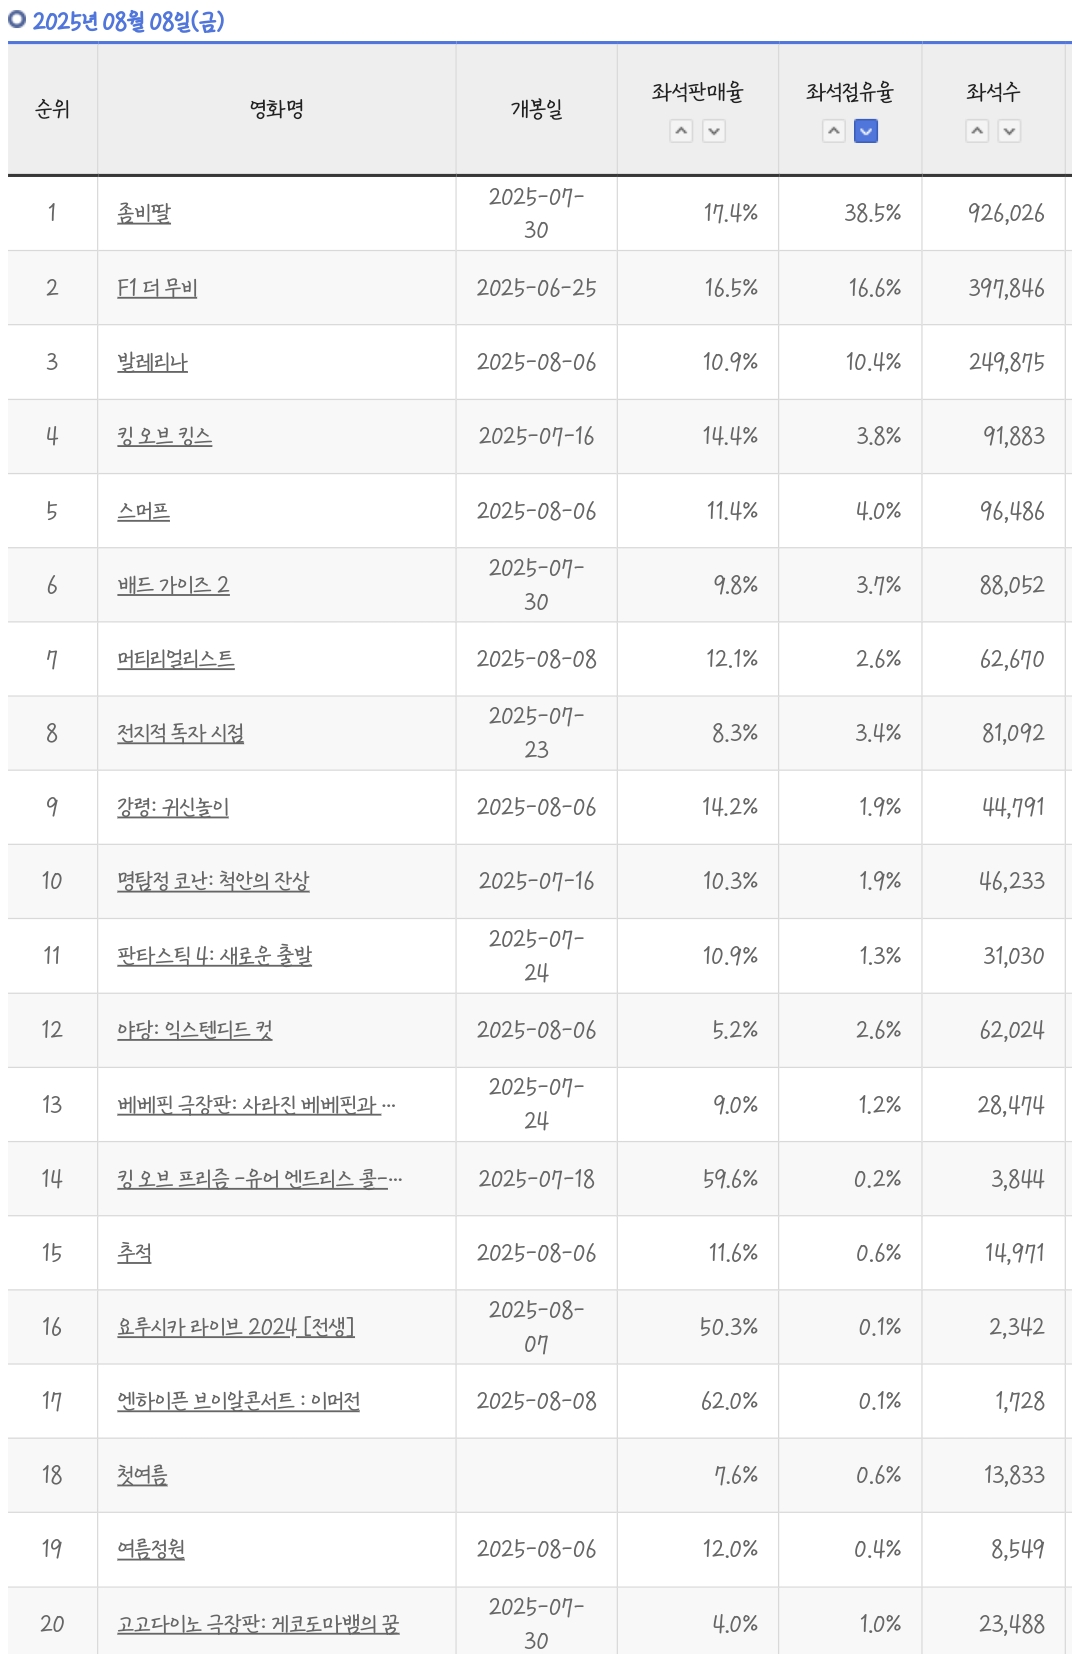The image size is (1072, 1654).
Task: View details for 배드 가이즈 2
Action: coord(173,585)
